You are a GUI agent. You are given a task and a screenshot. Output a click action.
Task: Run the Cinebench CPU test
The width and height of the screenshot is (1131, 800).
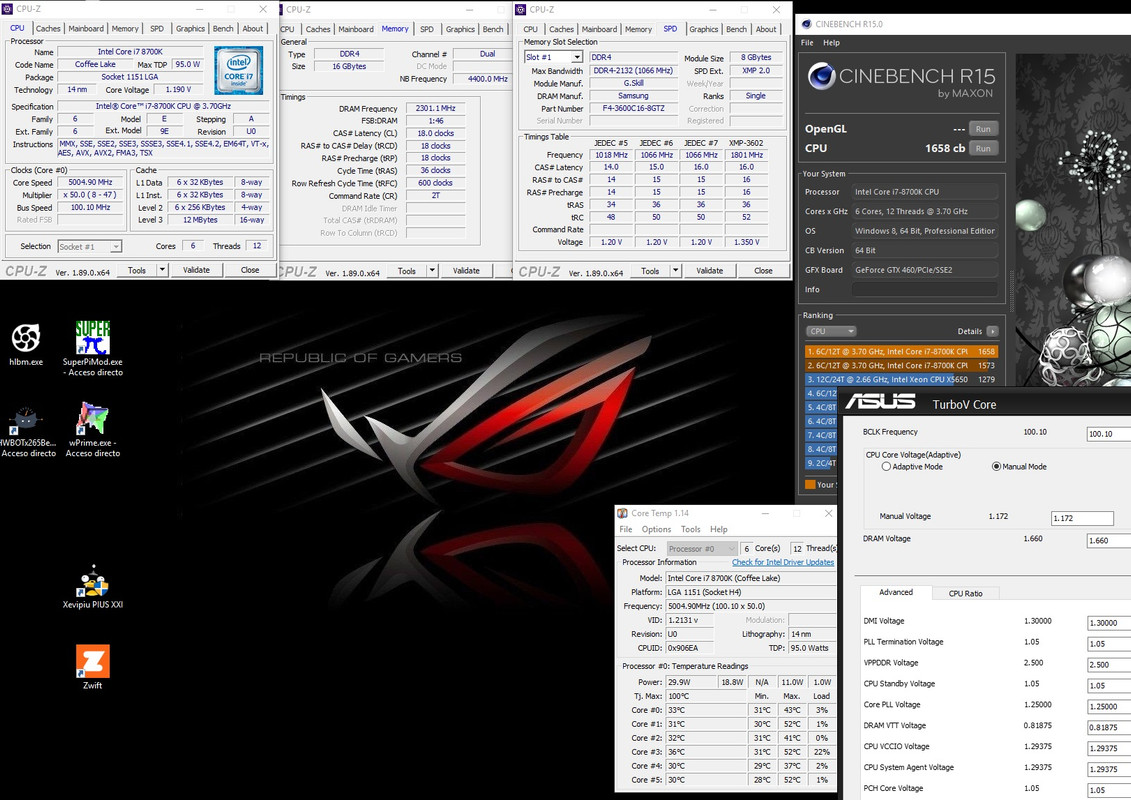coord(983,148)
